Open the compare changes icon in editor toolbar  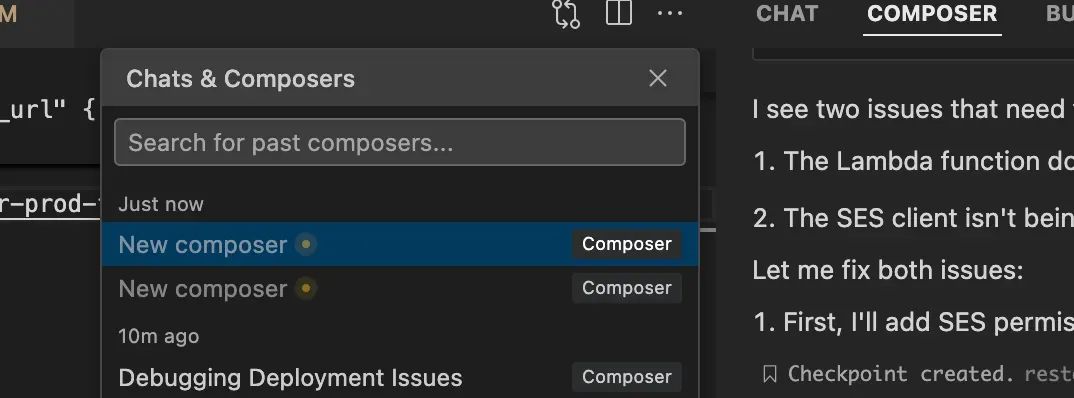(566, 14)
